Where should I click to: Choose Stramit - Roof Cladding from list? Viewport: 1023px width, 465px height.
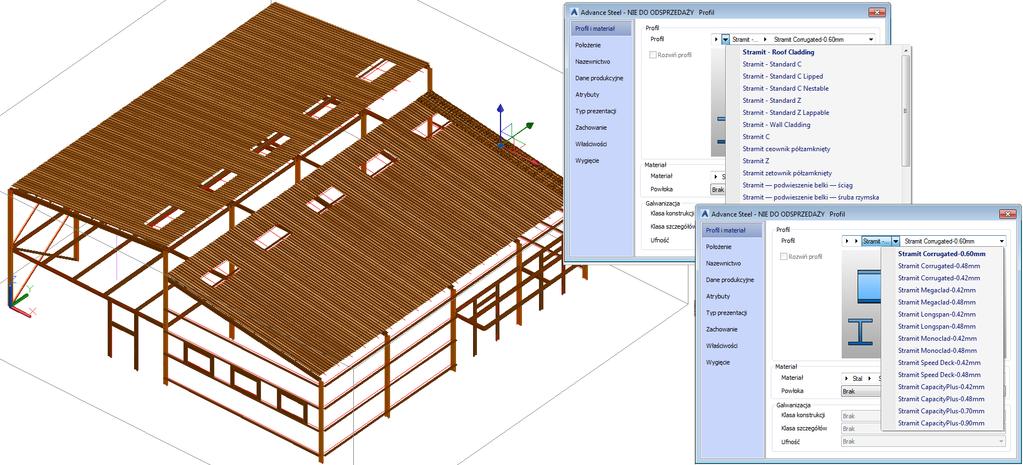pos(778,52)
